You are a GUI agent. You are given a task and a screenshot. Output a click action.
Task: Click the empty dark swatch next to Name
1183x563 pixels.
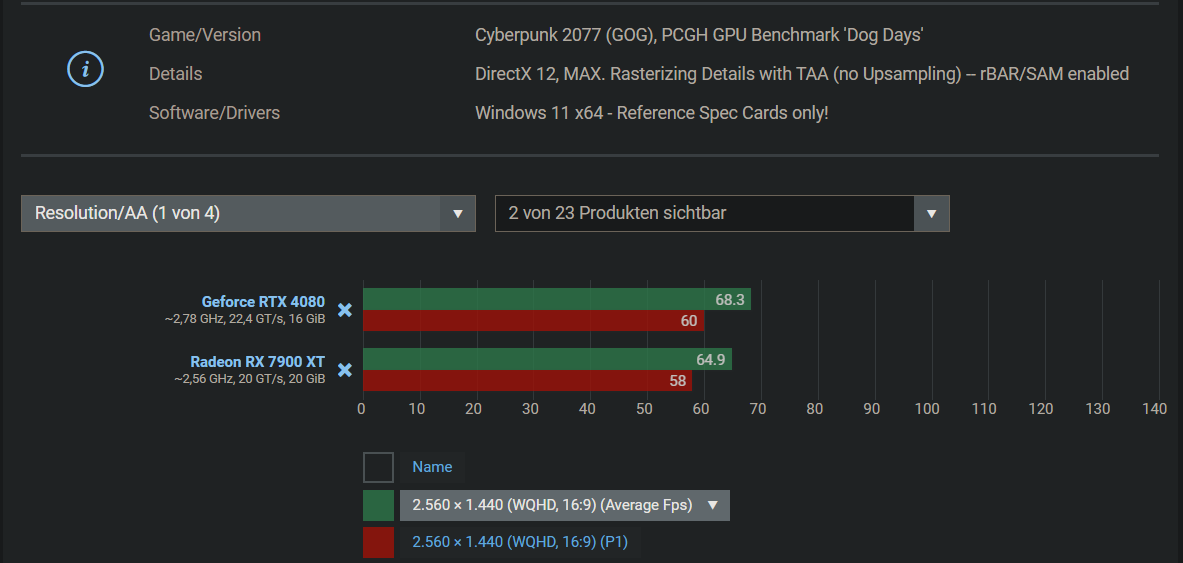click(378, 467)
